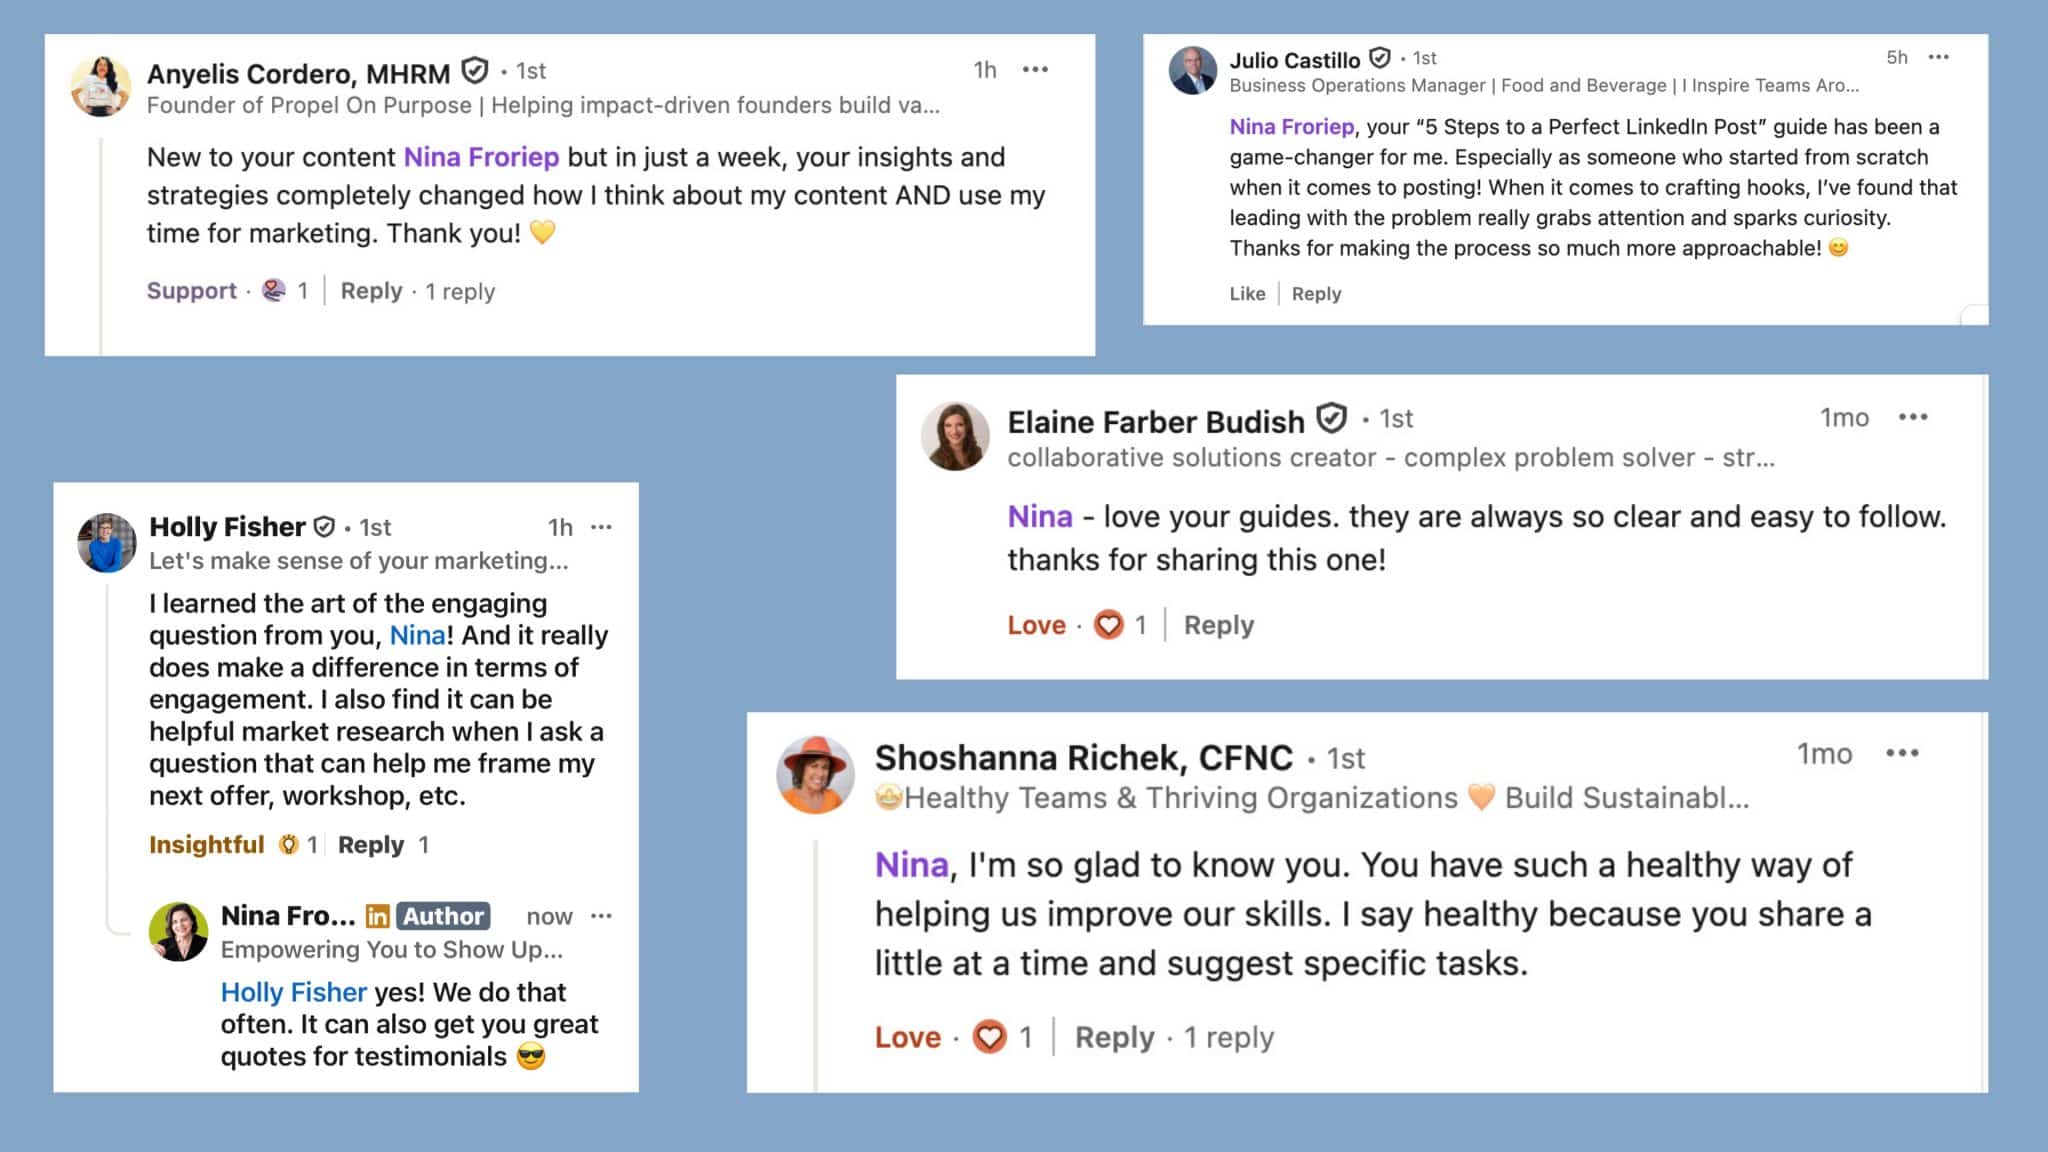
Task: Open Holly Fisher mention in Nina's reply
Action: 293,992
